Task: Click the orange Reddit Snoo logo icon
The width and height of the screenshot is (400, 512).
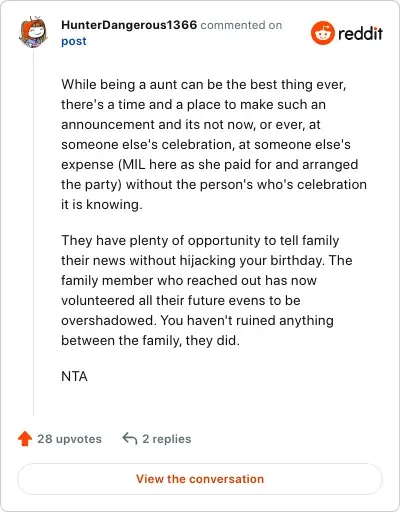Action: pos(322,33)
